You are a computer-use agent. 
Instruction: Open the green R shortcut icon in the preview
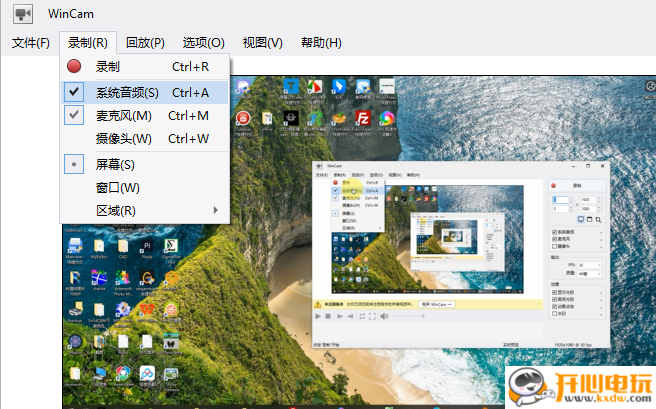[315, 118]
